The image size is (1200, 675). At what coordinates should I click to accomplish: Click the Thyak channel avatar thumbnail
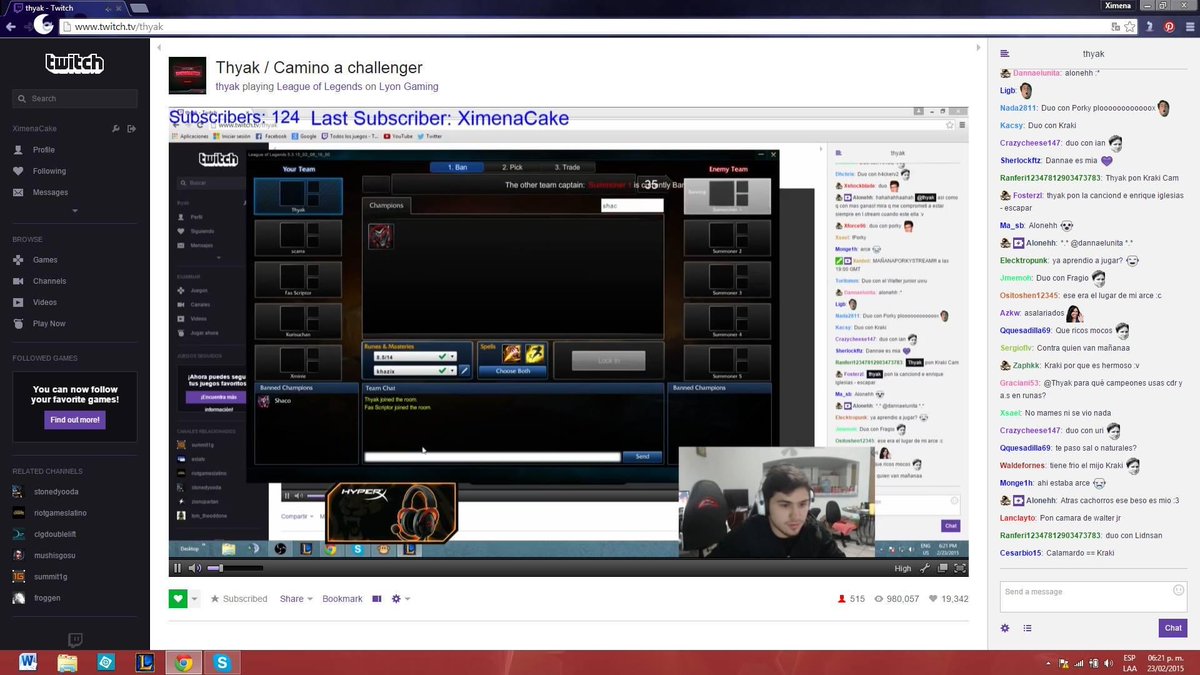187,75
